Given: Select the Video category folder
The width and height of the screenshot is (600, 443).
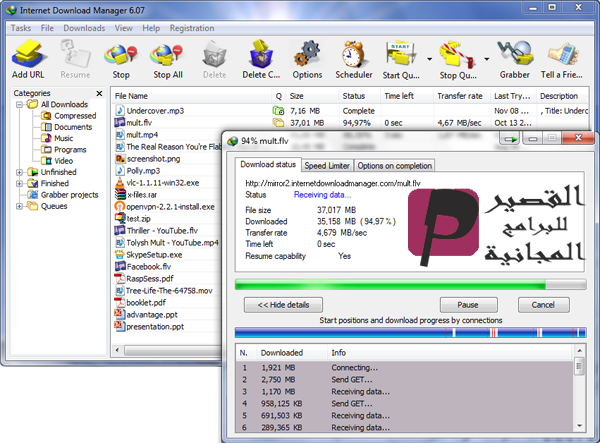Looking at the screenshot, I should (x=57, y=161).
